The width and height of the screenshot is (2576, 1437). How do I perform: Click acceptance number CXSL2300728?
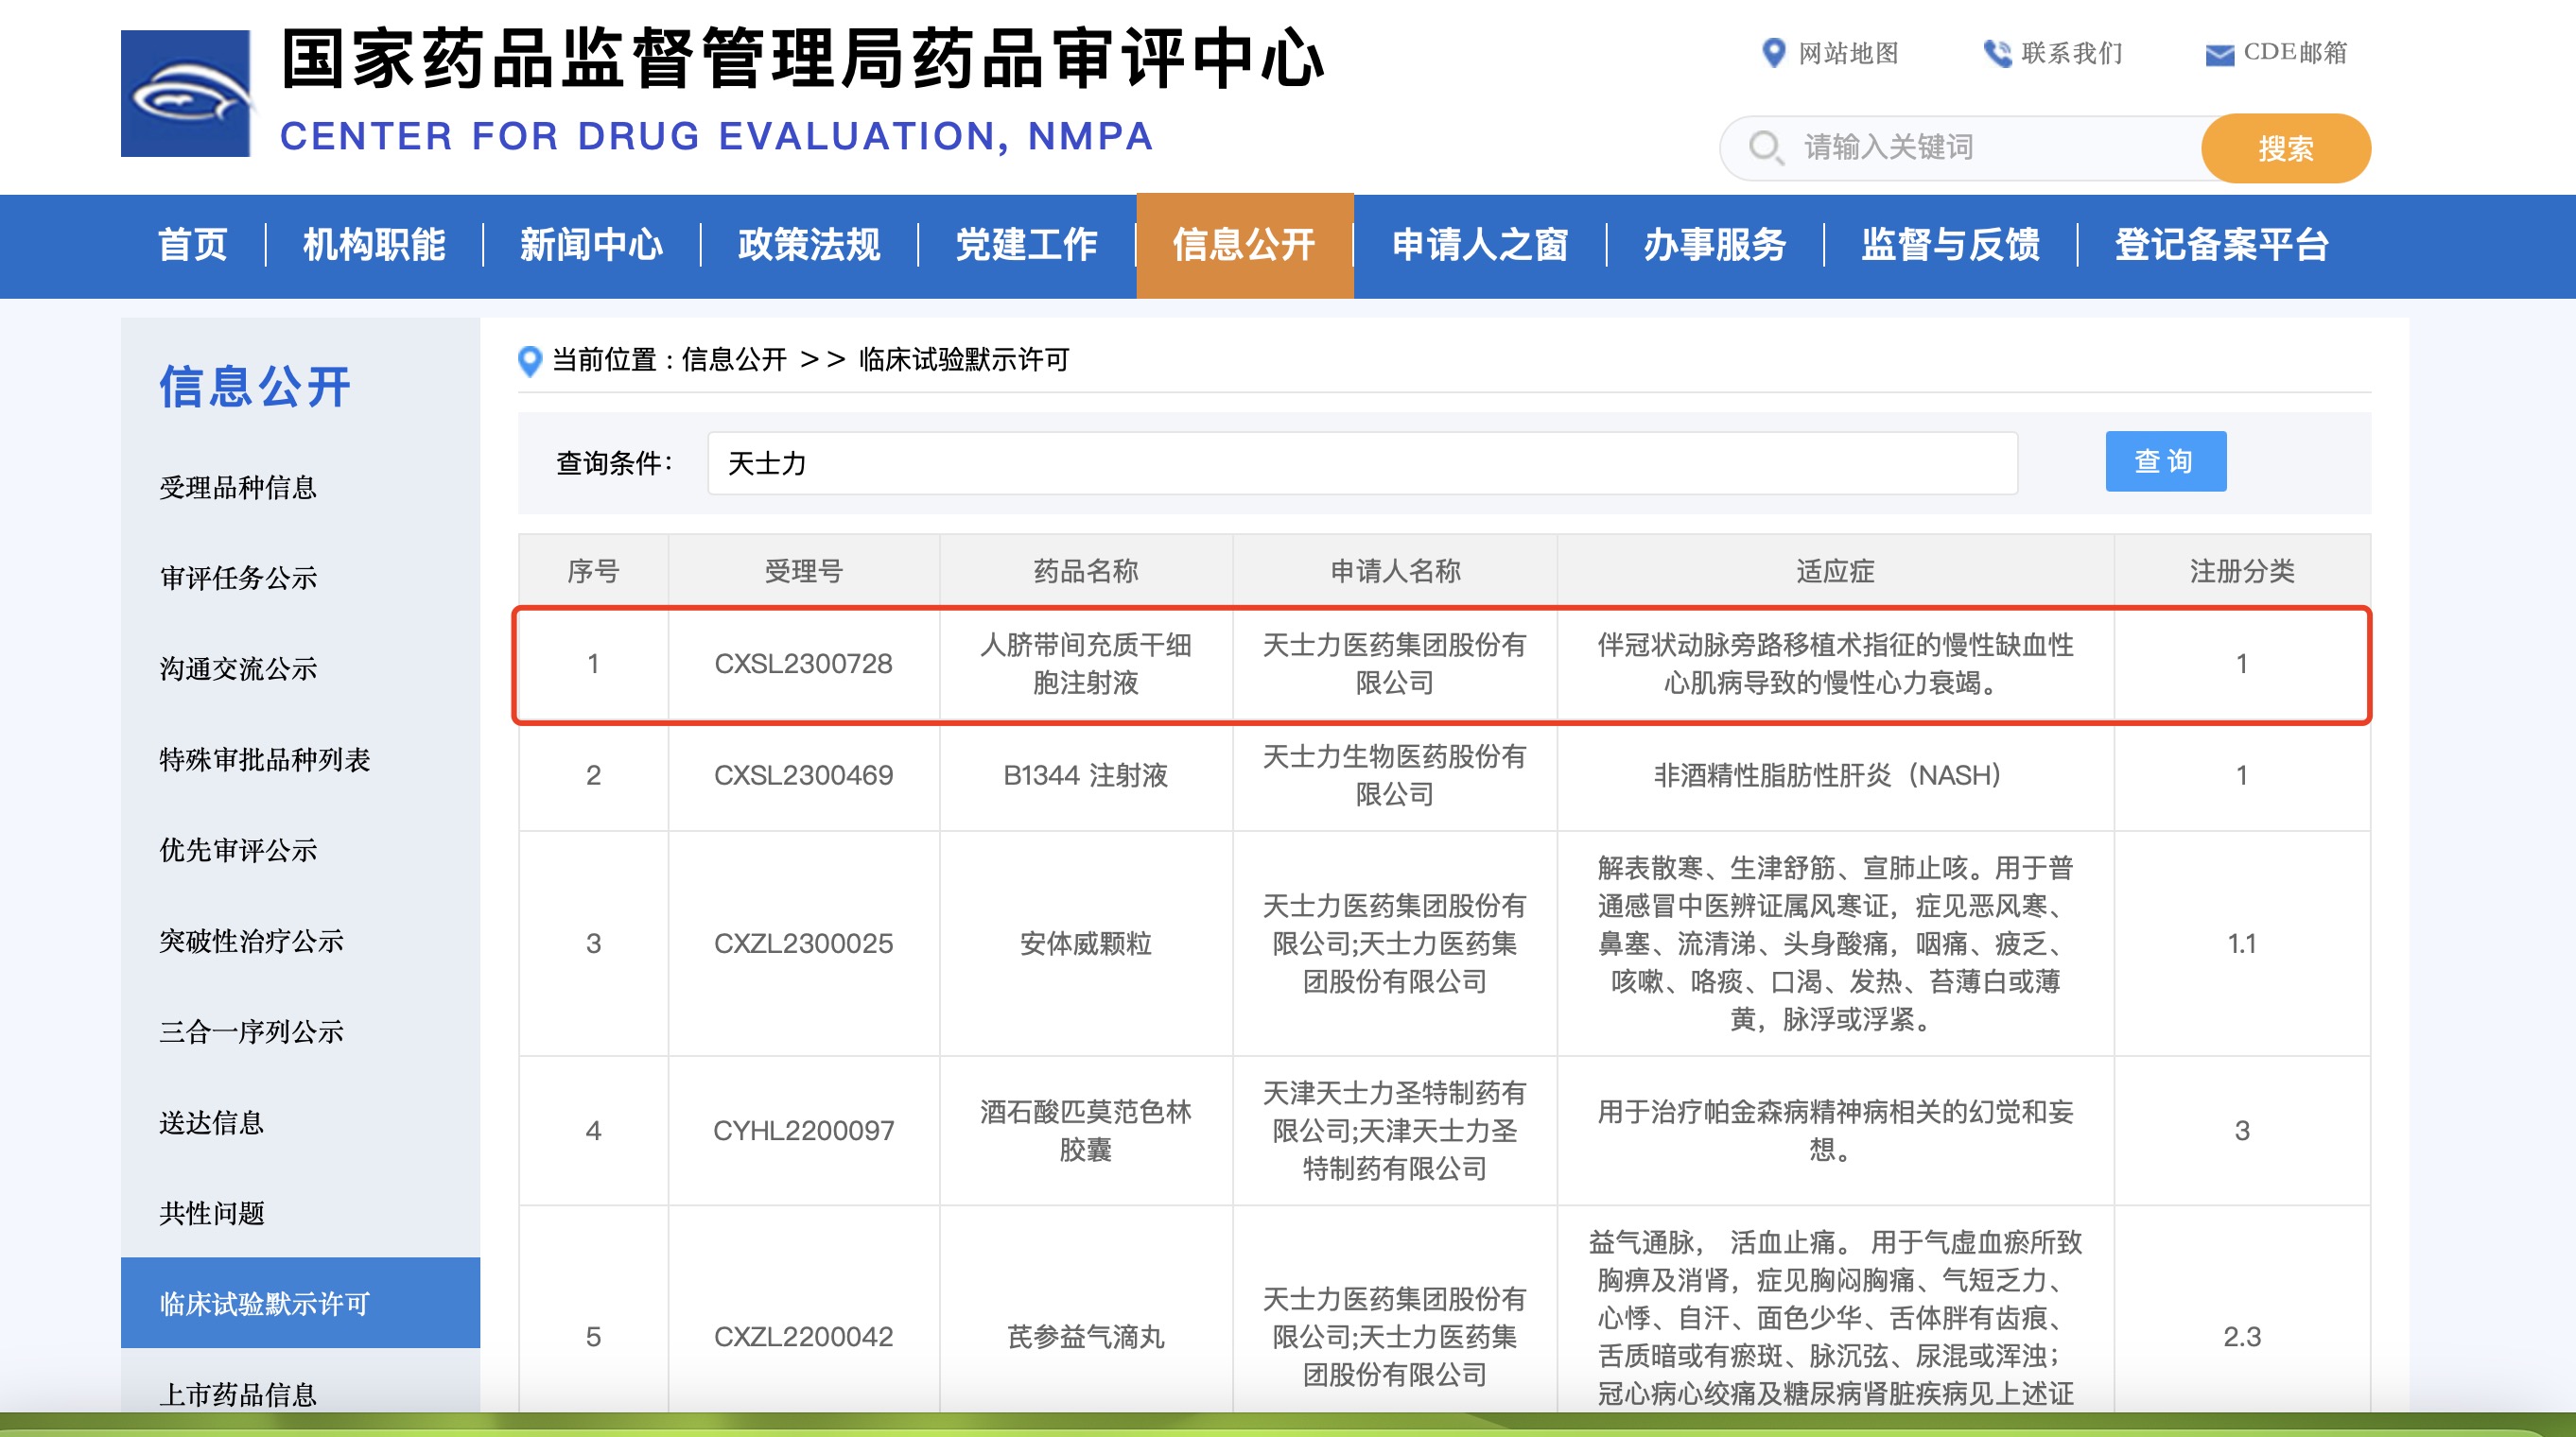(803, 664)
